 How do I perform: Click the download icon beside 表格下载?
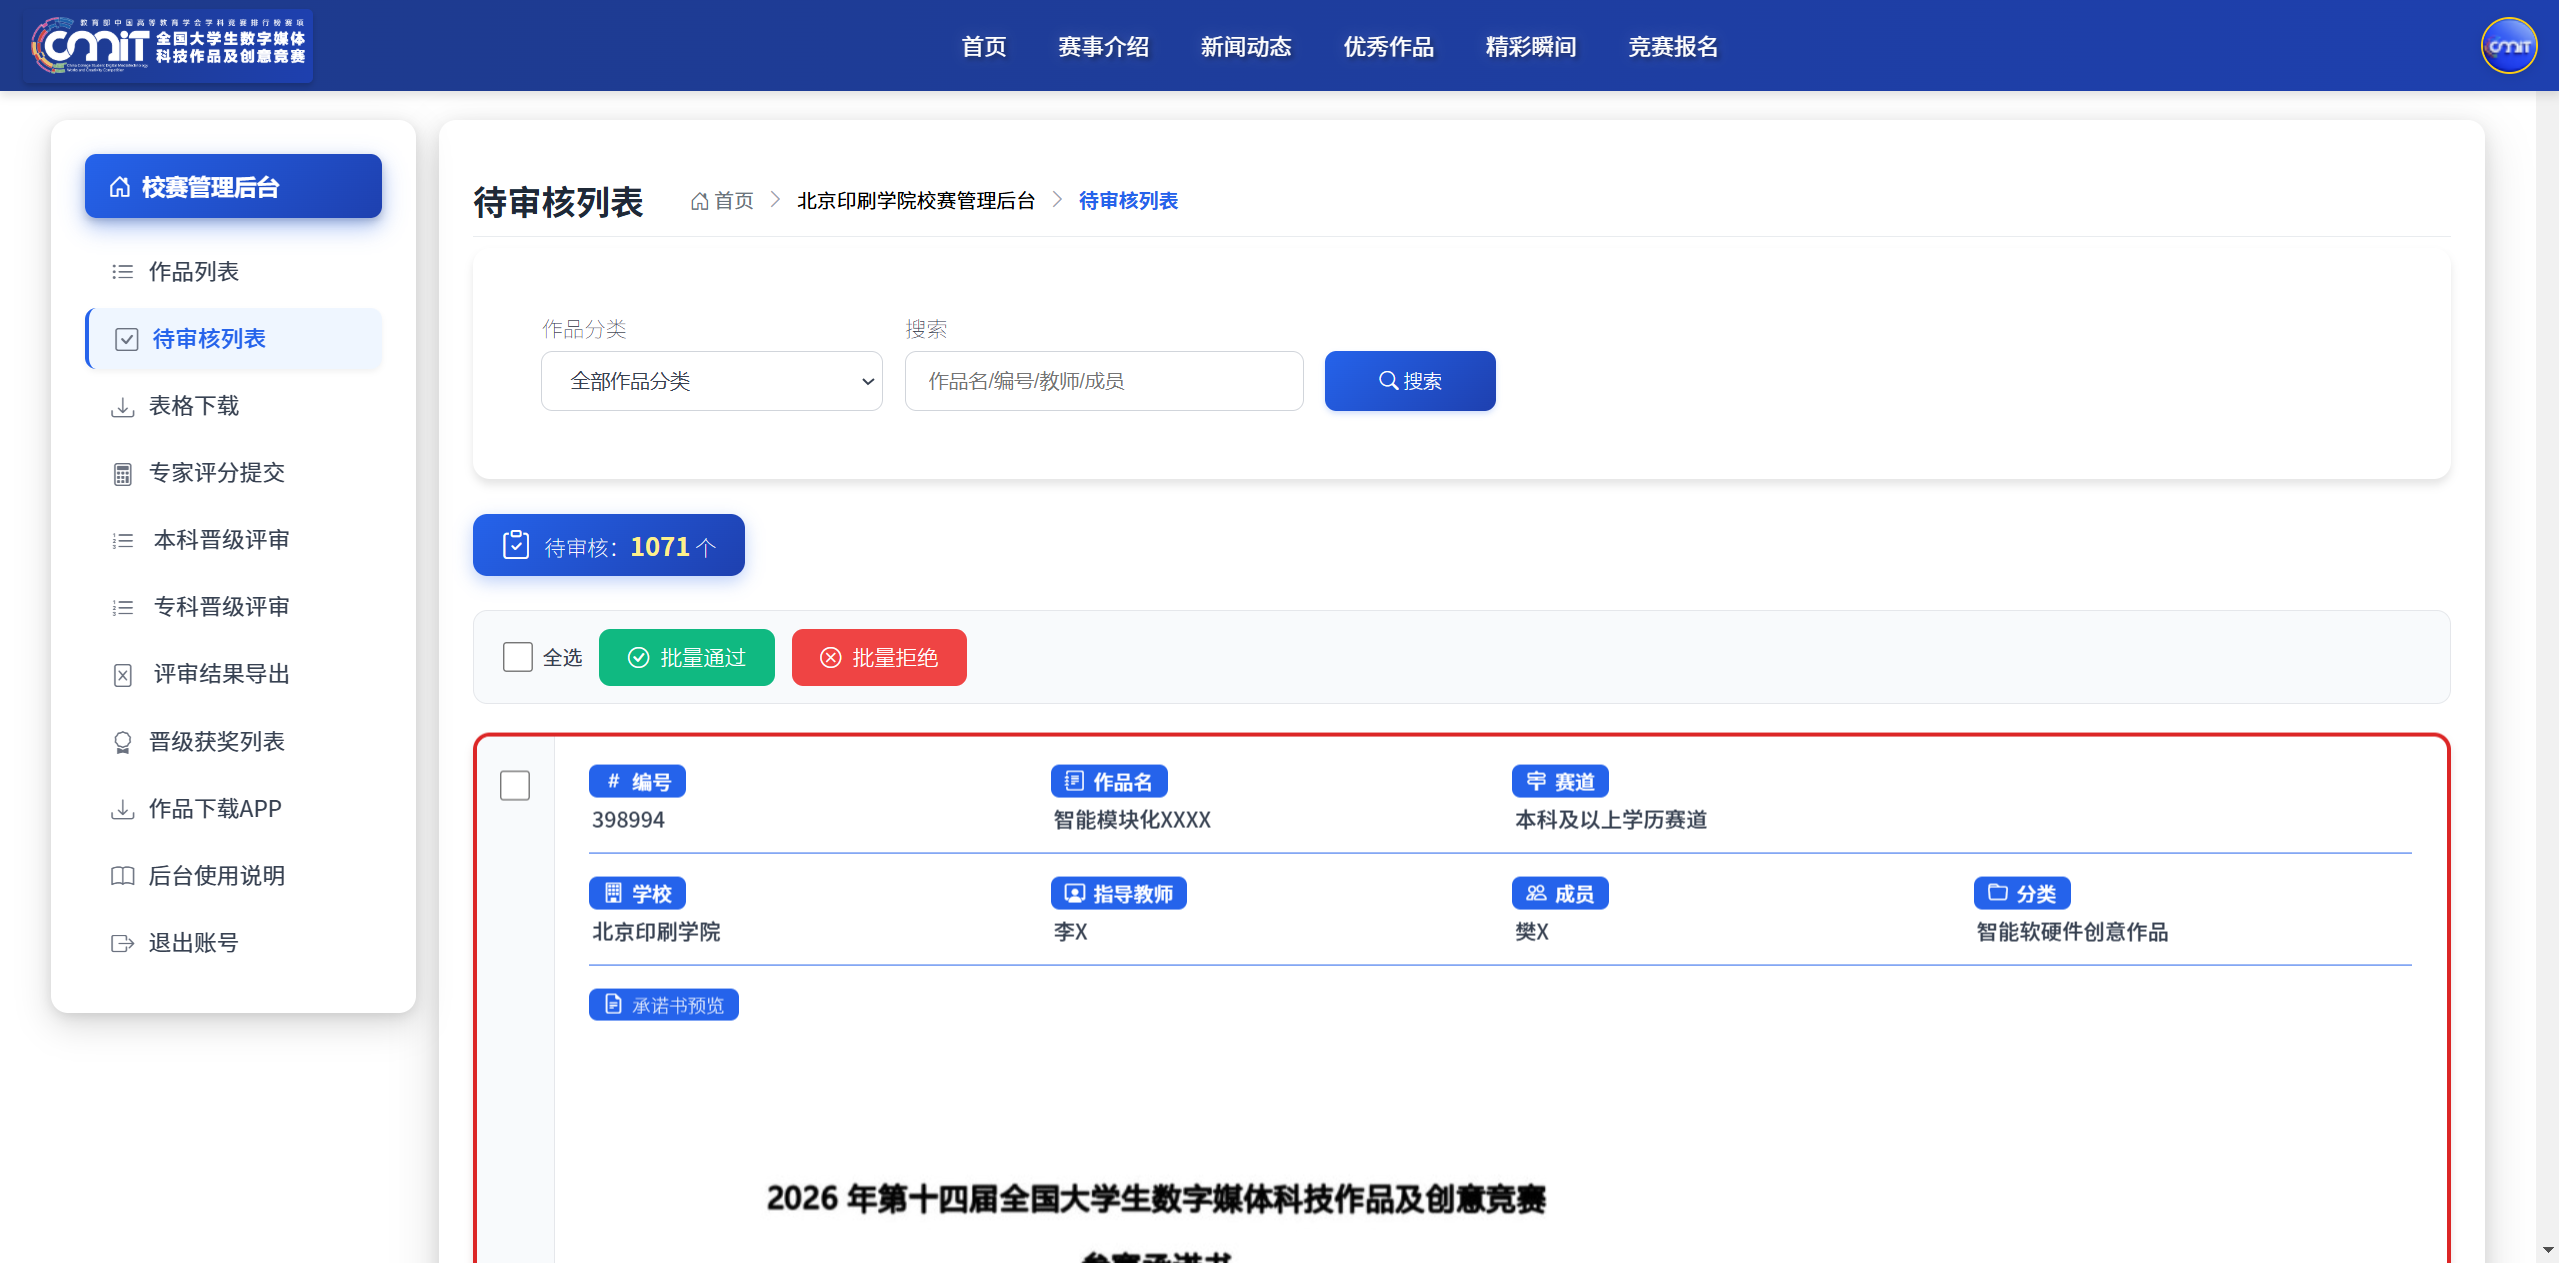pyautogui.click(x=122, y=406)
